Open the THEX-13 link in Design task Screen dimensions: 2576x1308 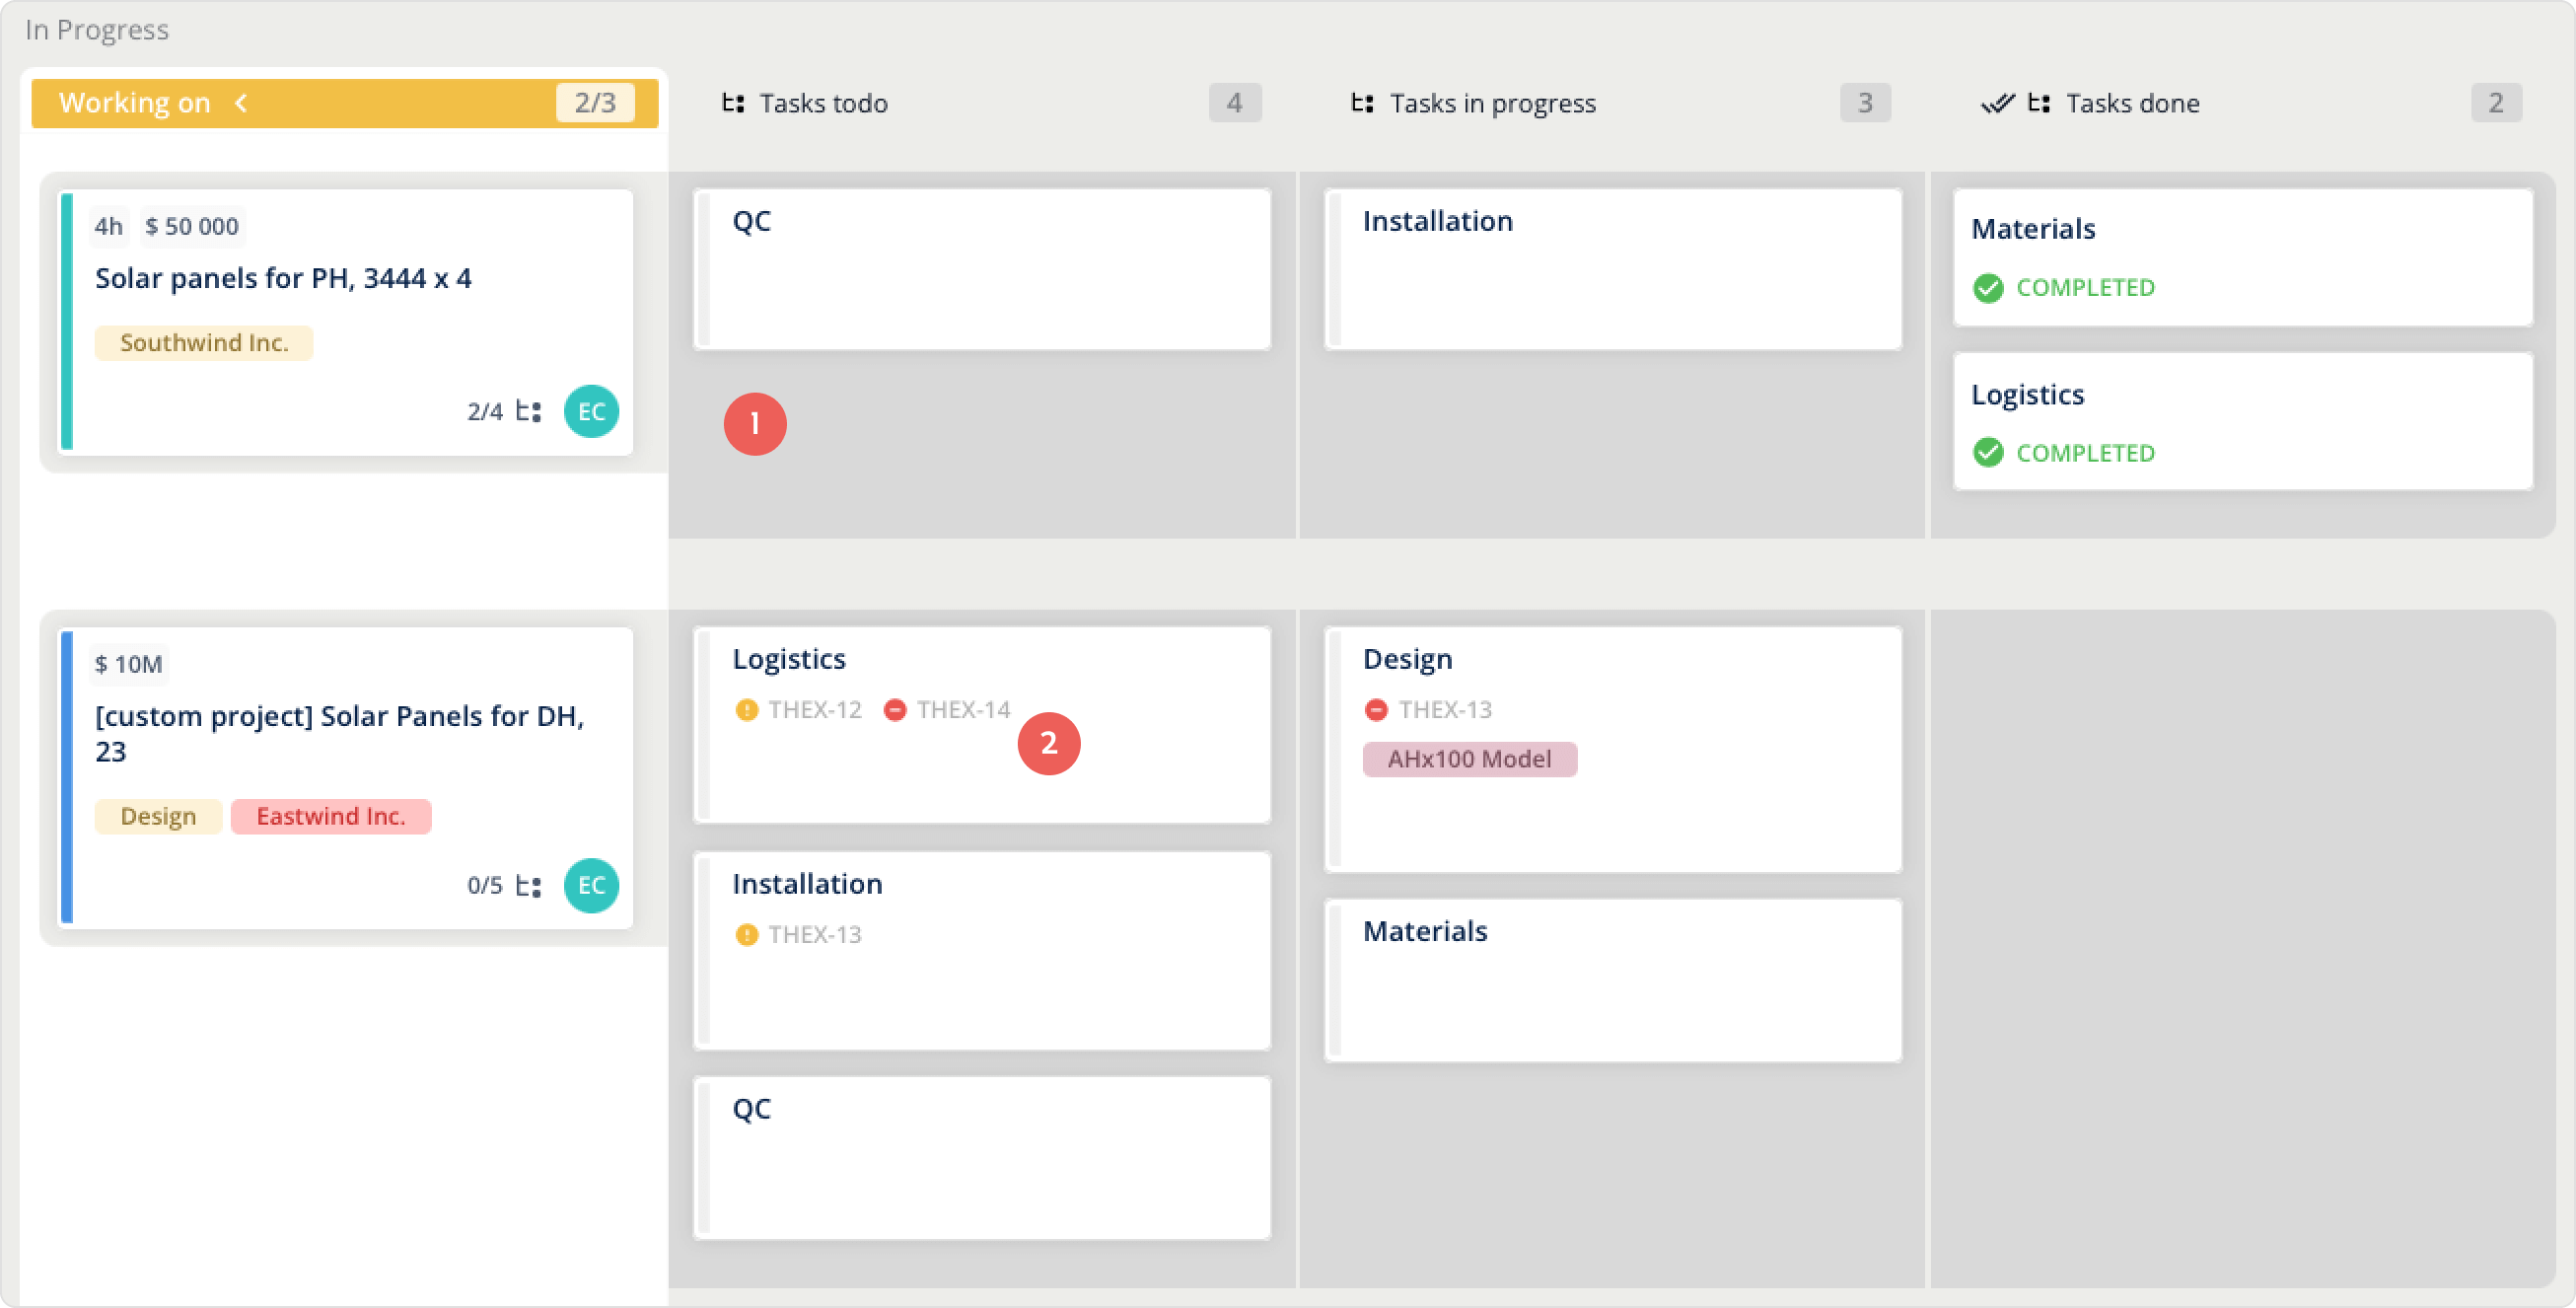[x=1444, y=710]
